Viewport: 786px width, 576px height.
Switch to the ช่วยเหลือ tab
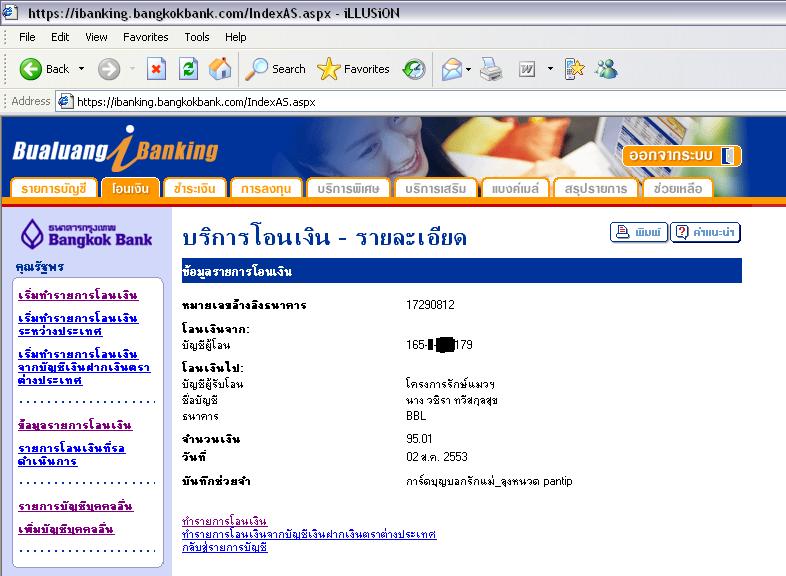tap(678, 188)
